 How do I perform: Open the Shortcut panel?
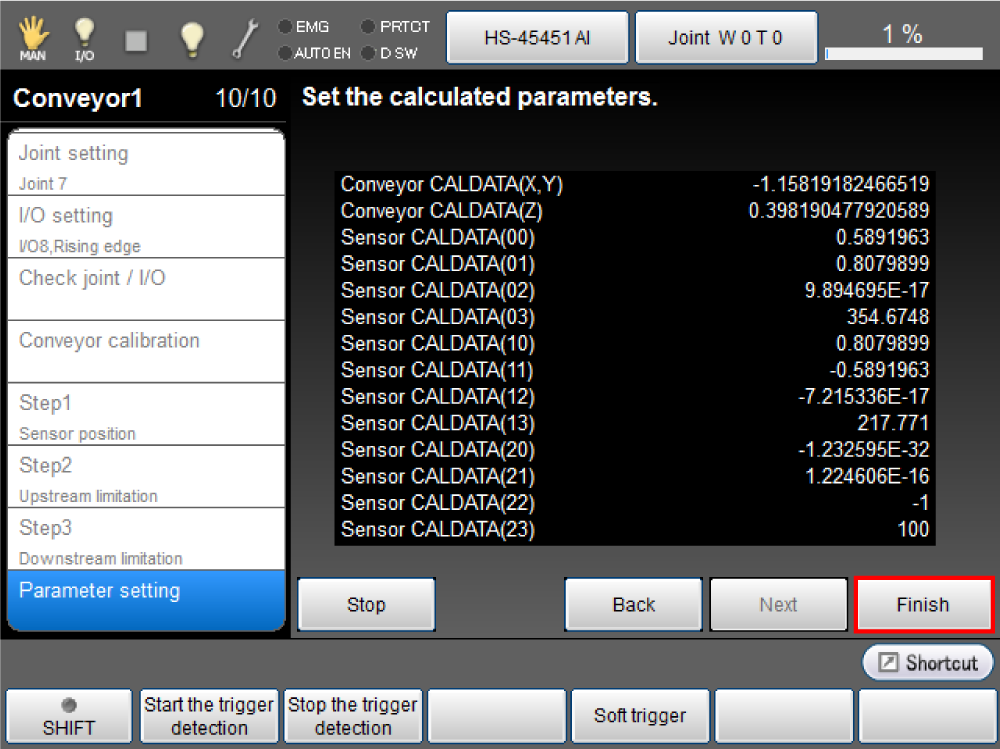(x=928, y=663)
